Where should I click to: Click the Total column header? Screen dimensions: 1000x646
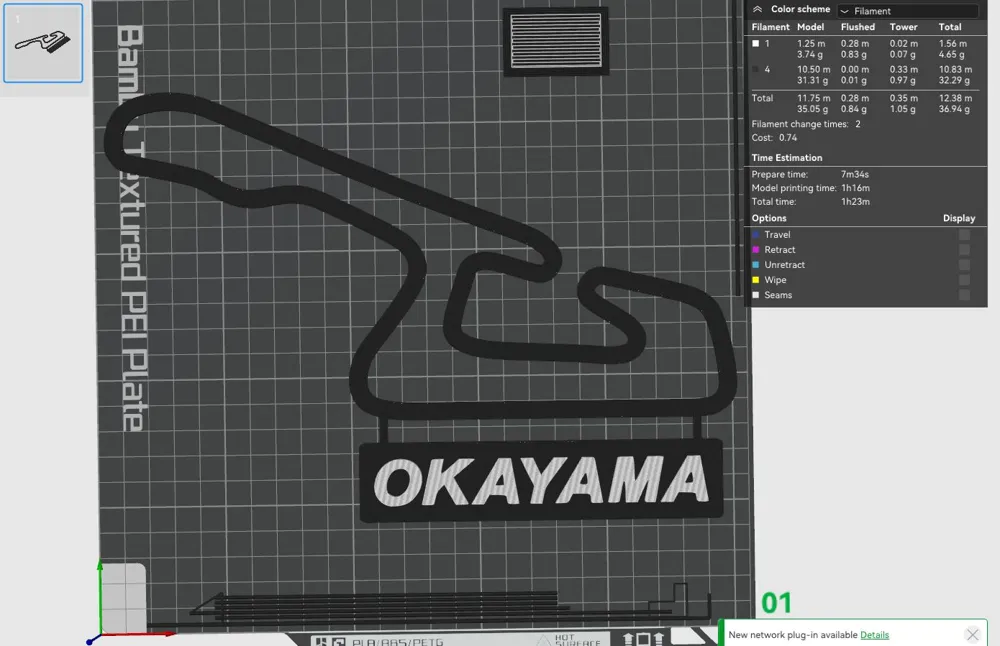(950, 27)
